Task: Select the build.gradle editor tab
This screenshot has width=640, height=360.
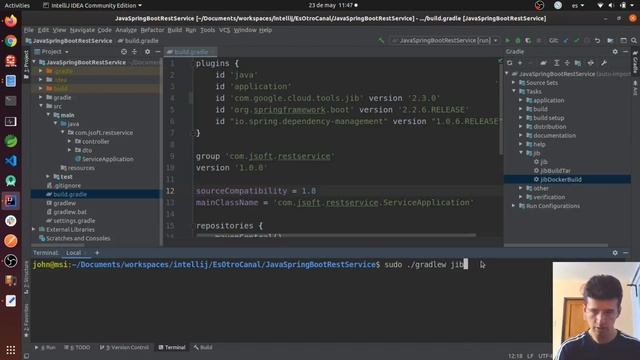Action: tap(190, 52)
